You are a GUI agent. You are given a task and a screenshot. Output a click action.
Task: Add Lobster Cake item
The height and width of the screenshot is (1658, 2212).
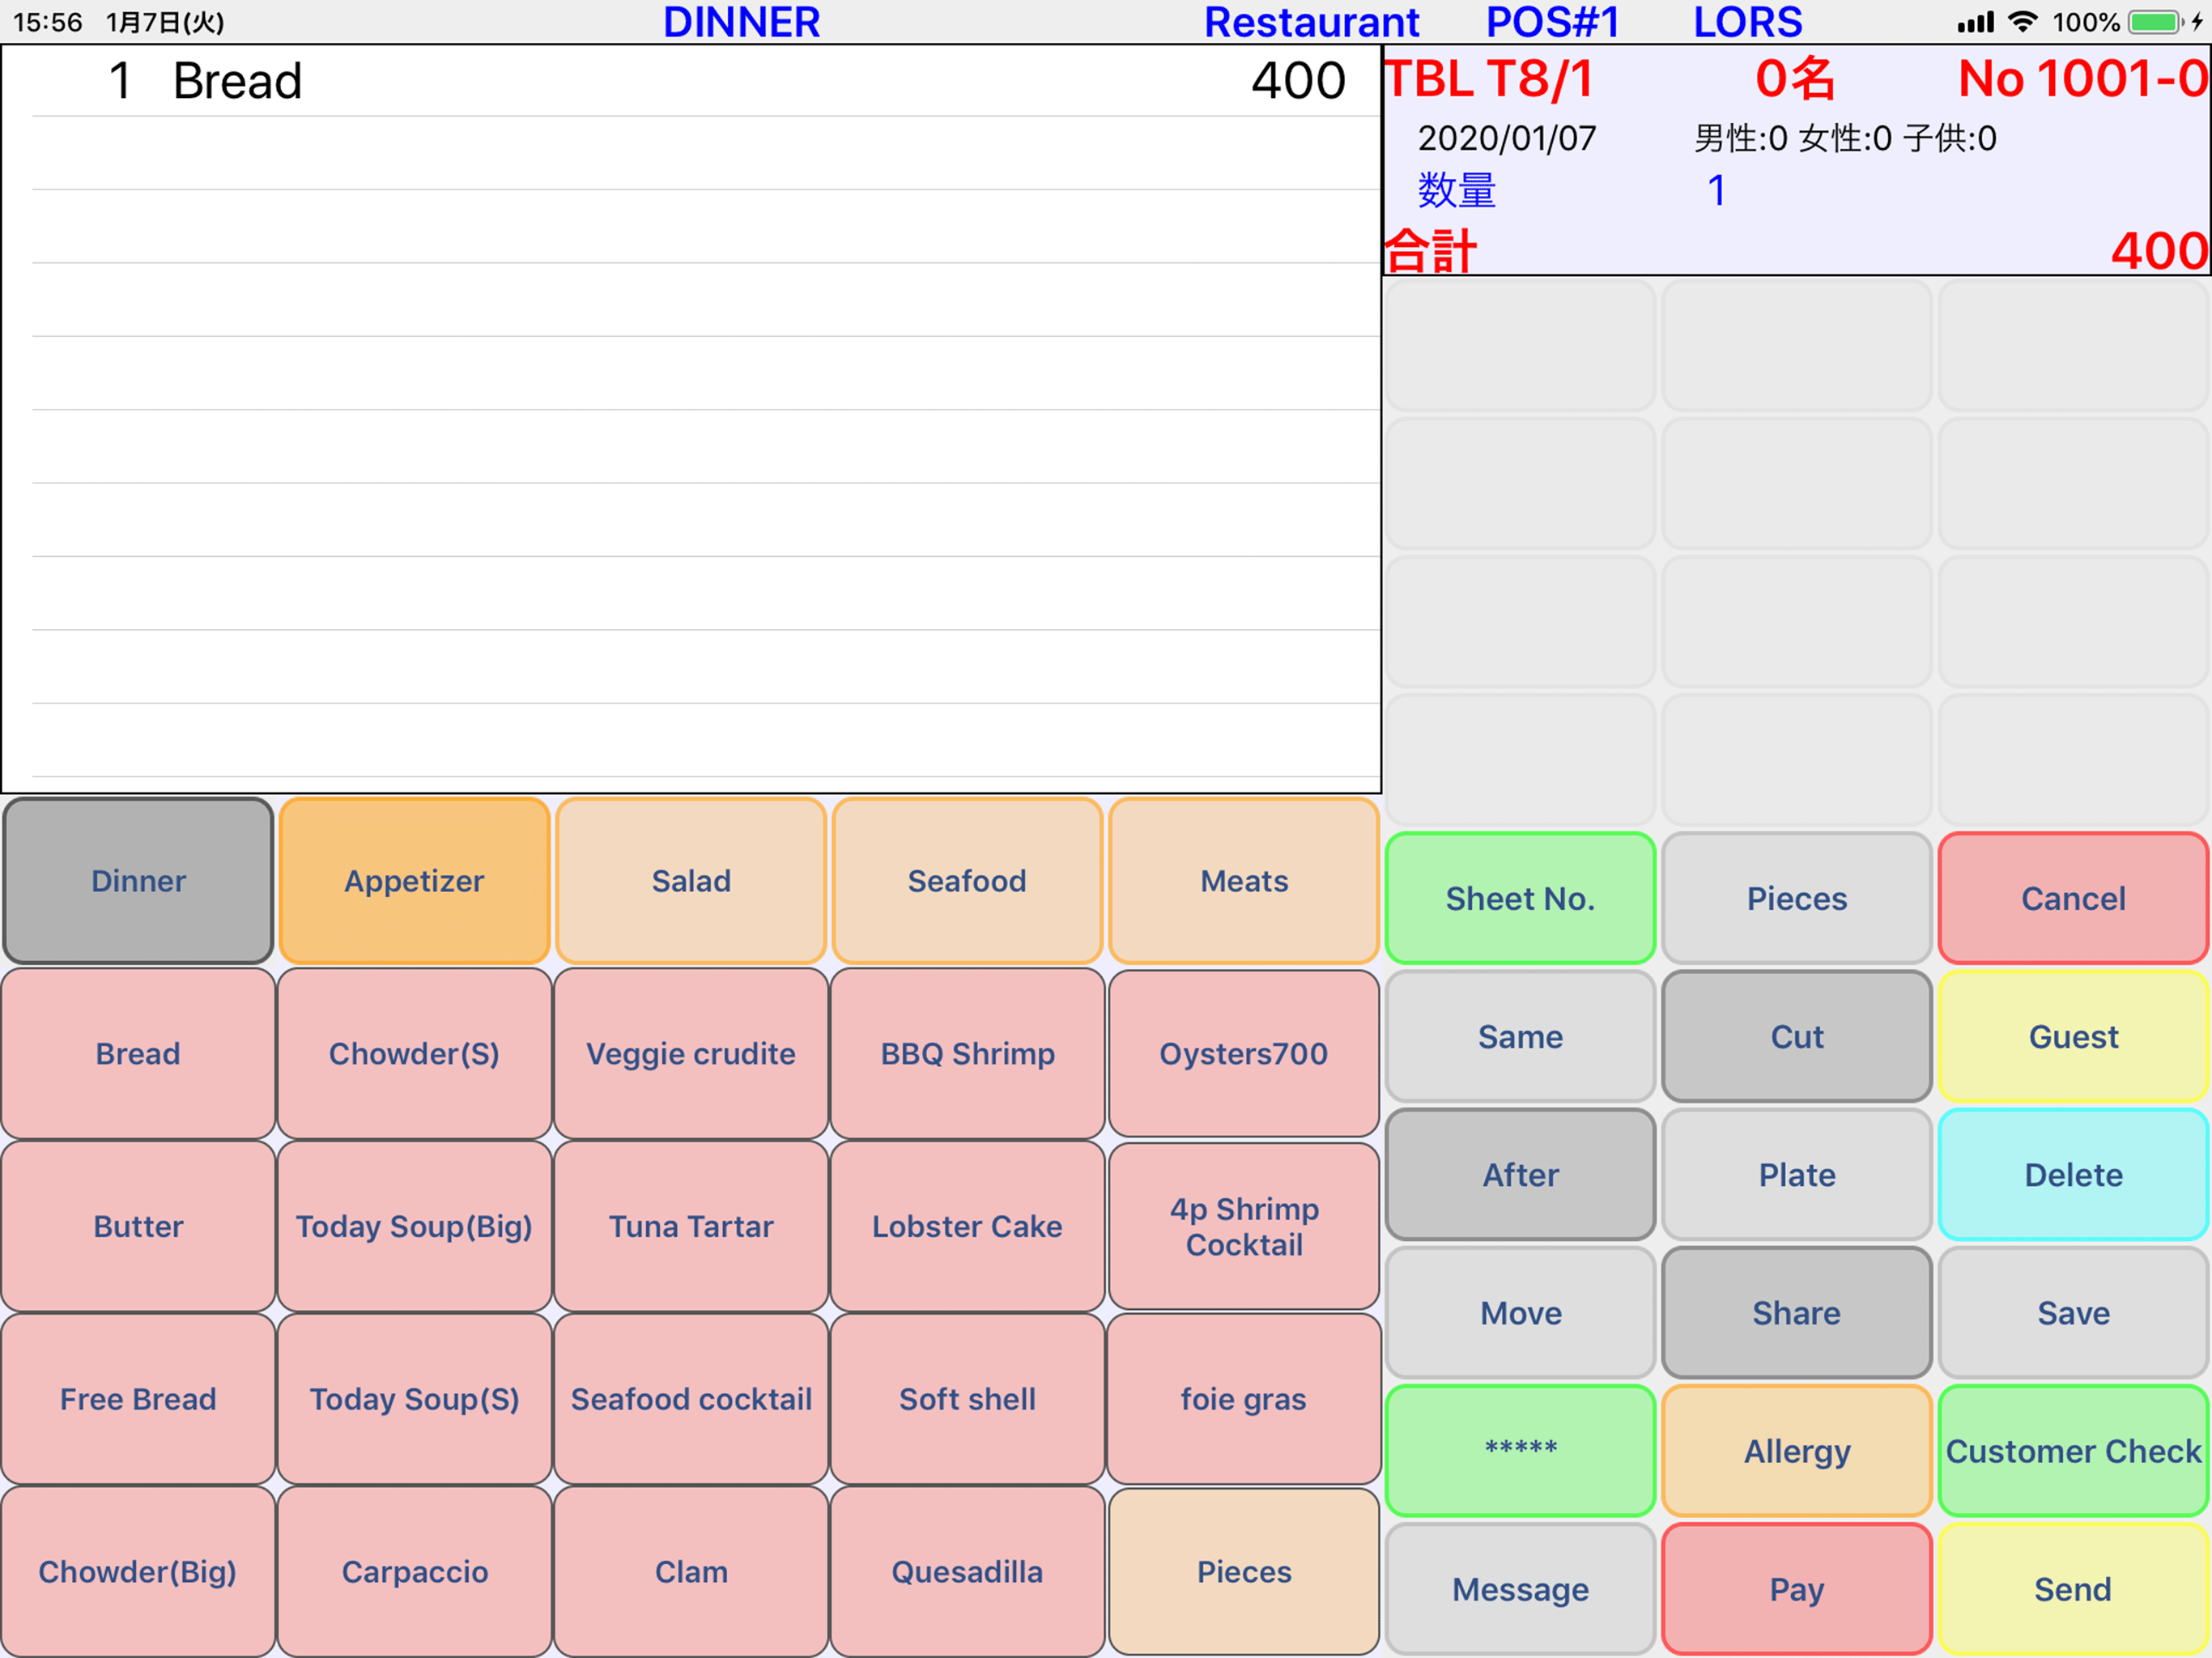coord(967,1226)
